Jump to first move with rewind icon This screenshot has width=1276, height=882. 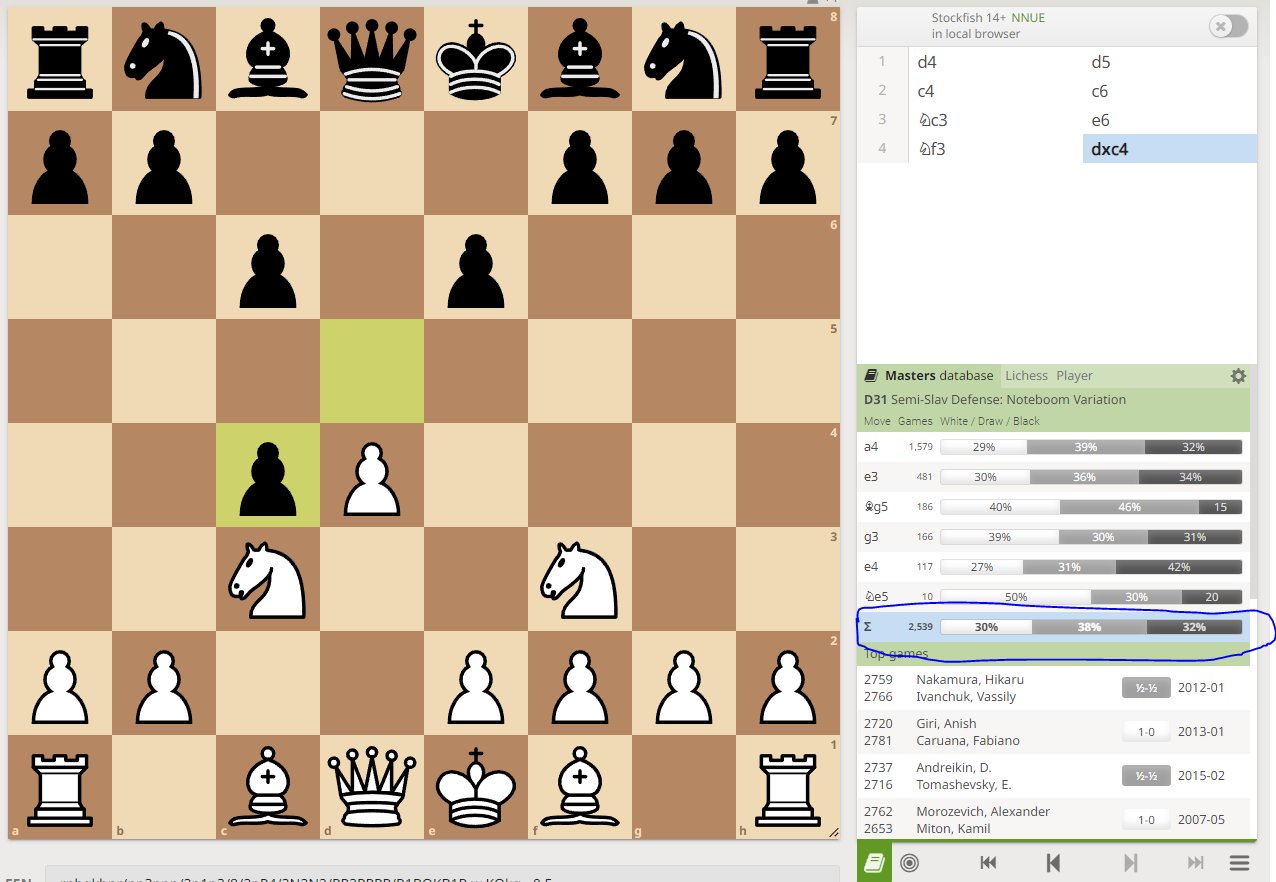(988, 861)
